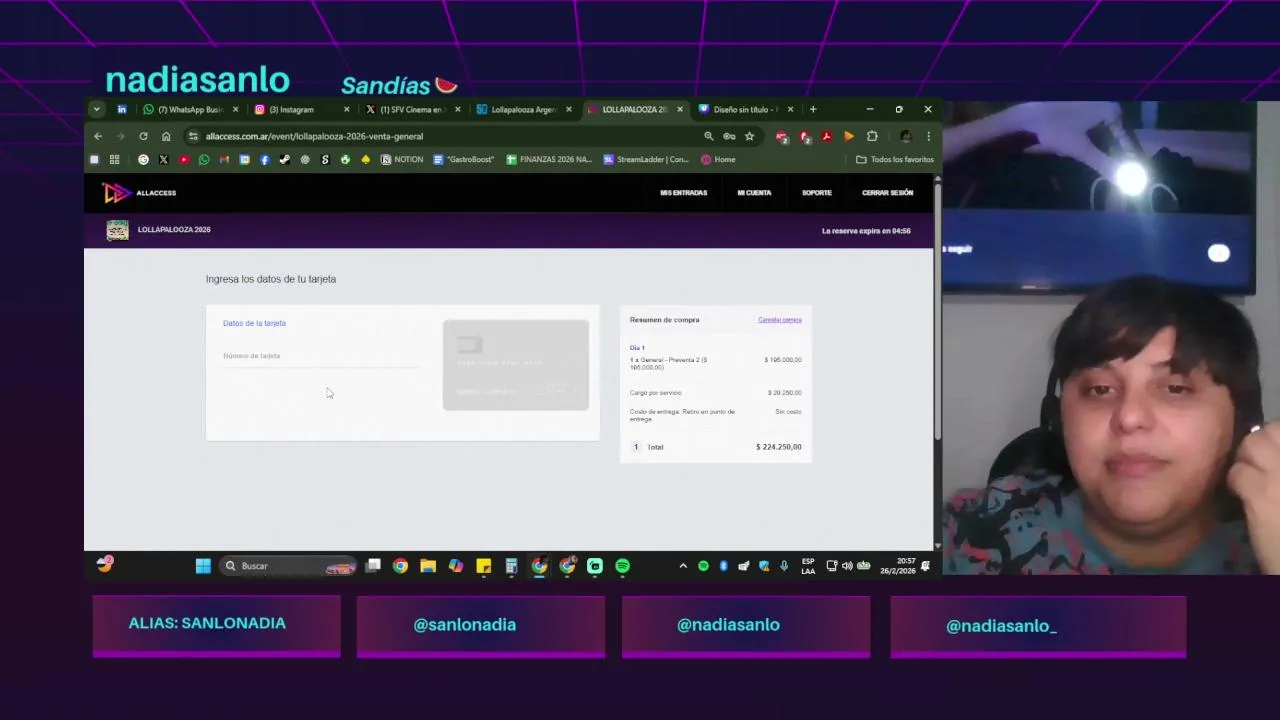This screenshot has width=1280, height=720.
Task: Open MI CUENTA in site header
Action: 754,193
